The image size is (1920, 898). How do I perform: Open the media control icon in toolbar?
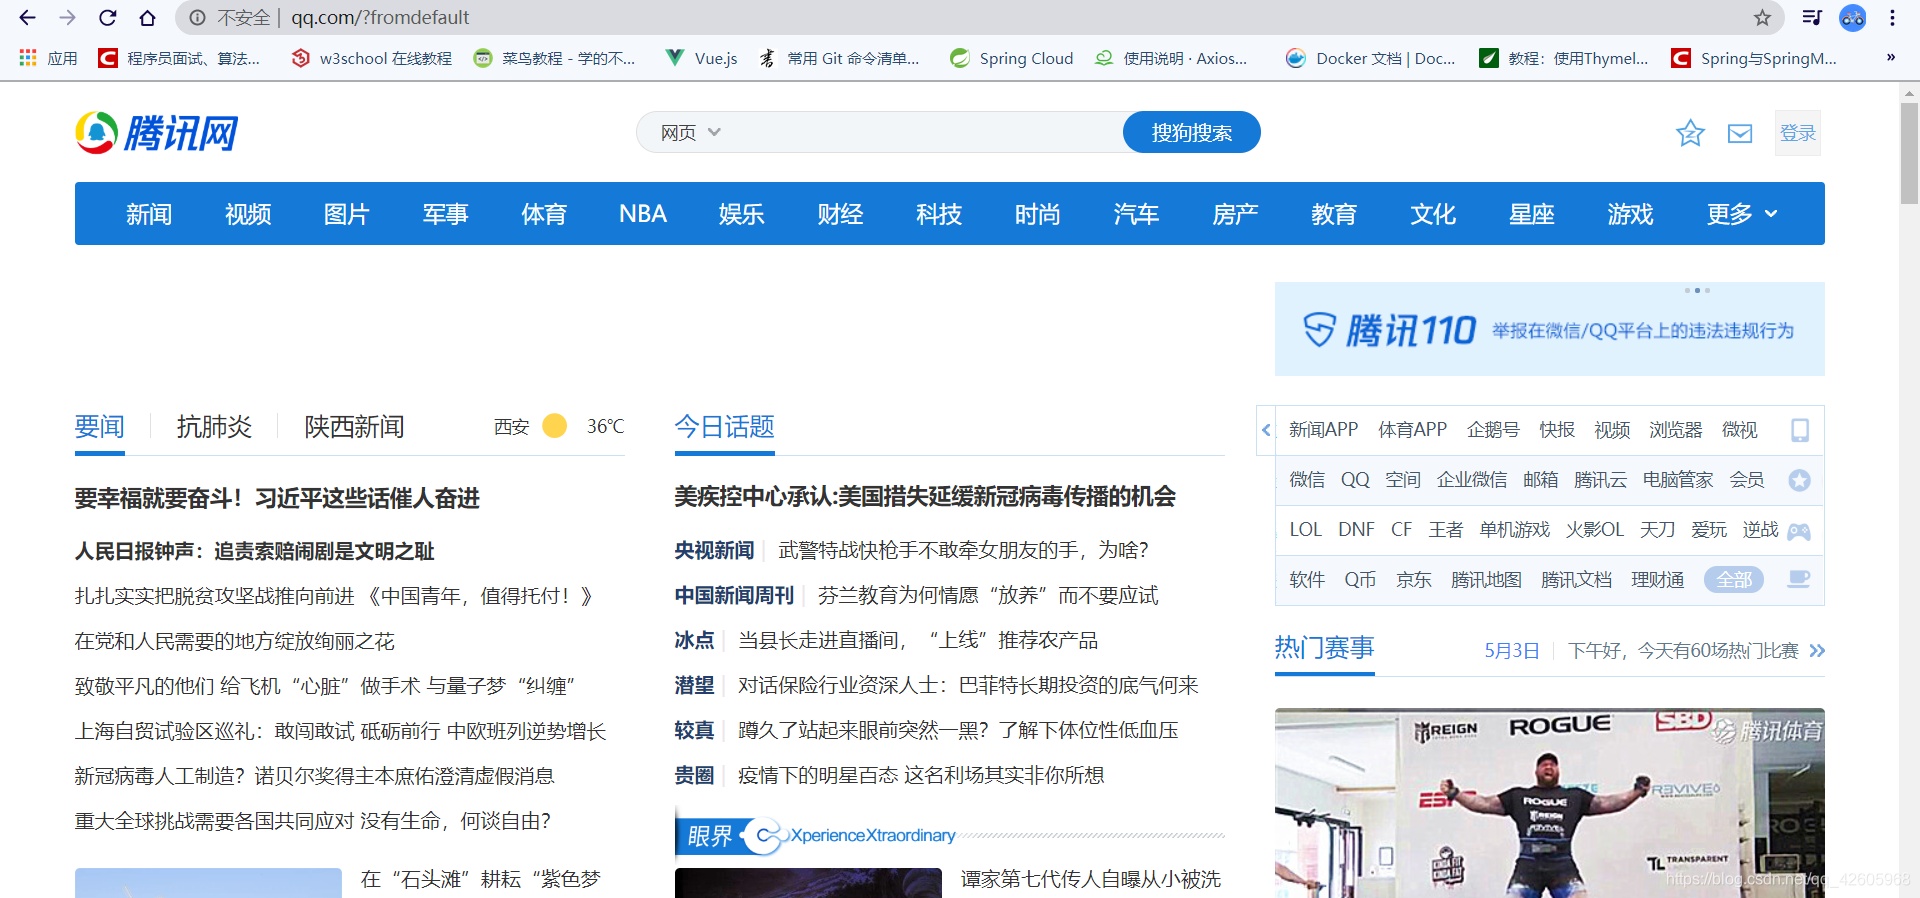pos(1812,18)
